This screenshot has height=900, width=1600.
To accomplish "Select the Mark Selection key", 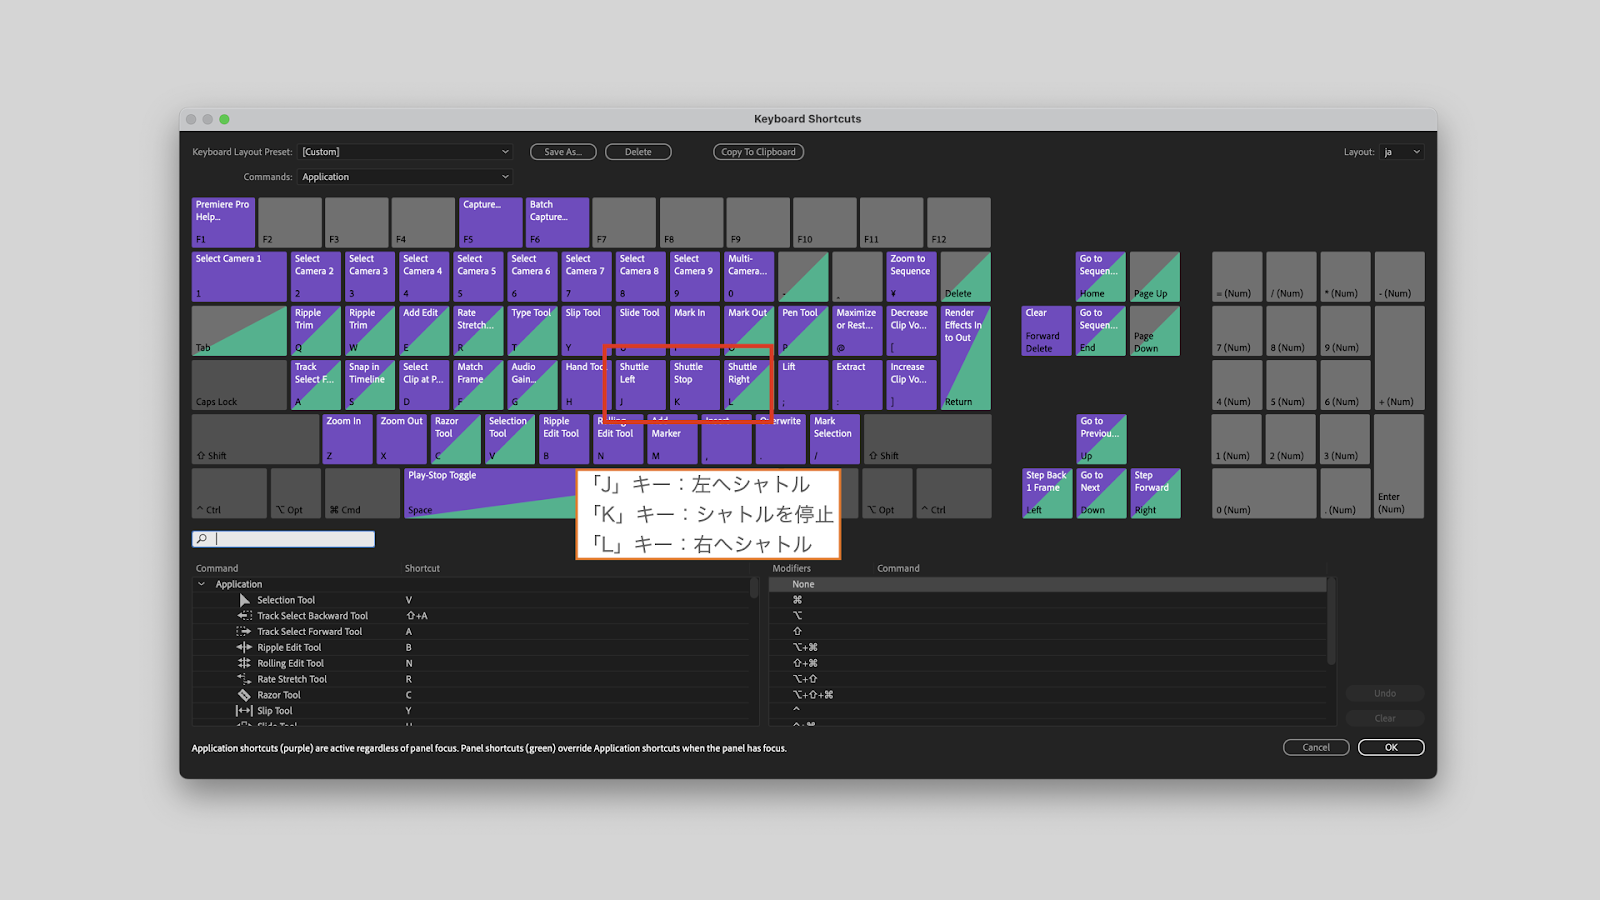I will pyautogui.click(x=835, y=439).
